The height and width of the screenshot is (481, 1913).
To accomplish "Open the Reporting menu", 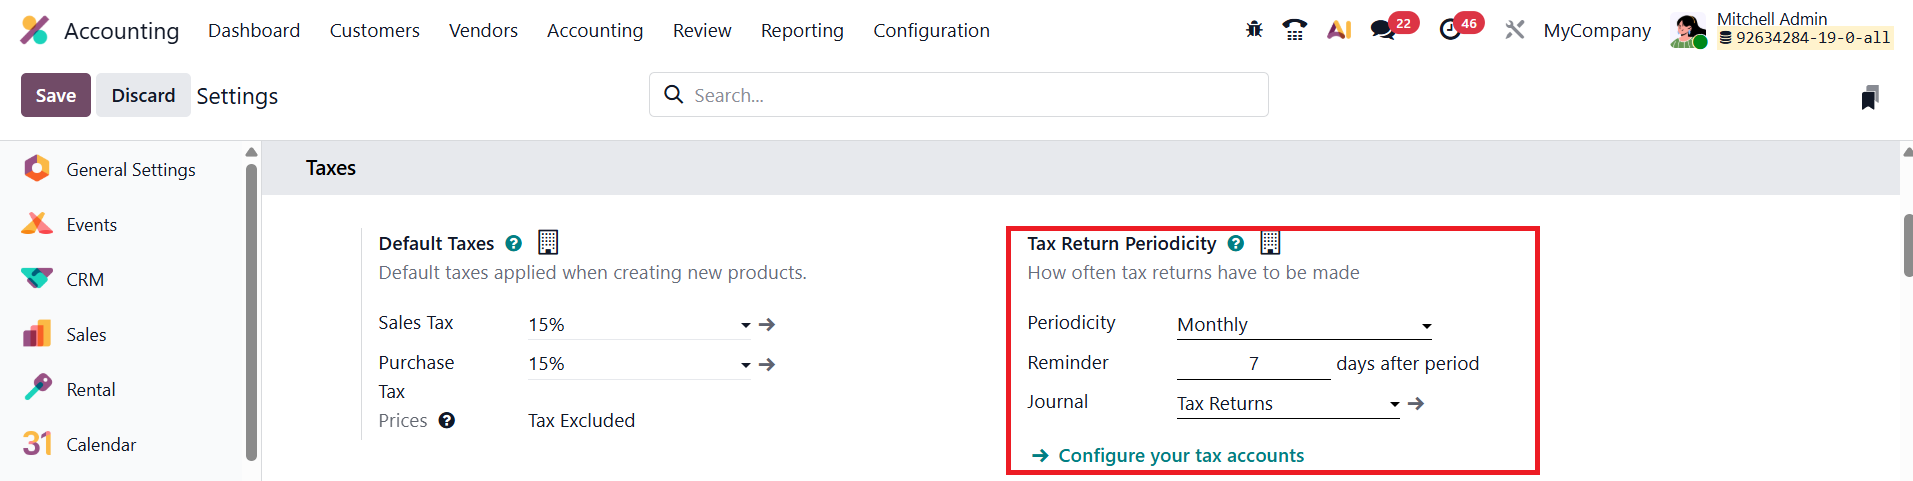I will [x=802, y=30].
